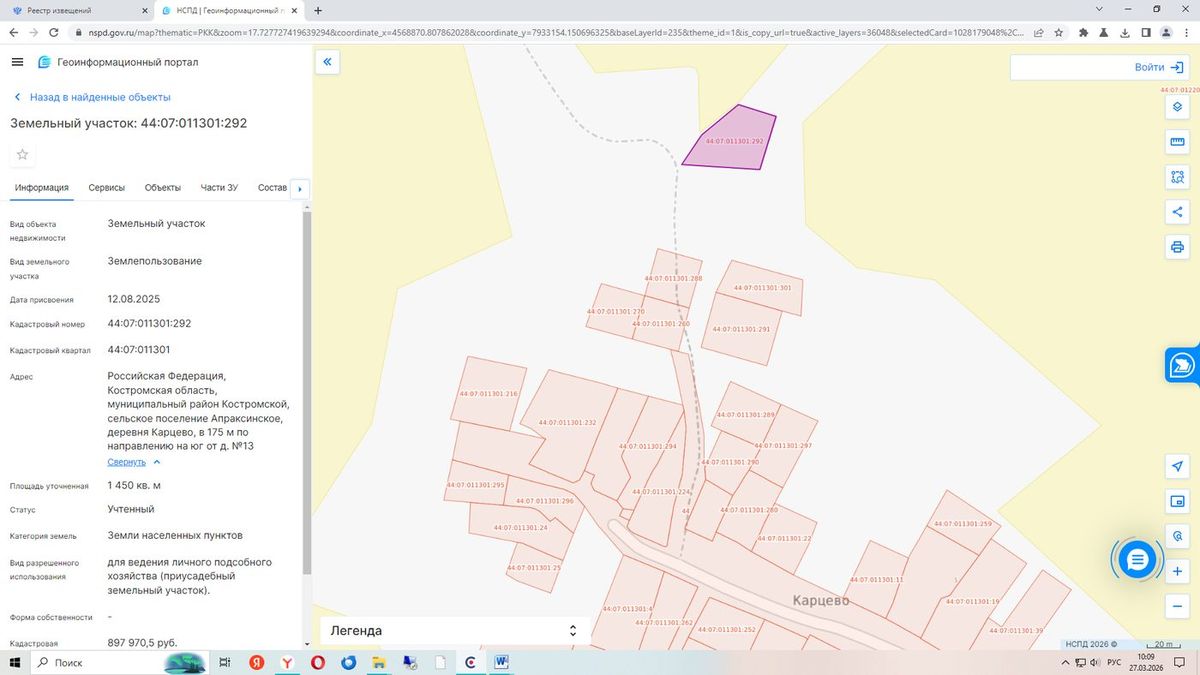Click the assignment date 12.08.2025

click(x=133, y=299)
